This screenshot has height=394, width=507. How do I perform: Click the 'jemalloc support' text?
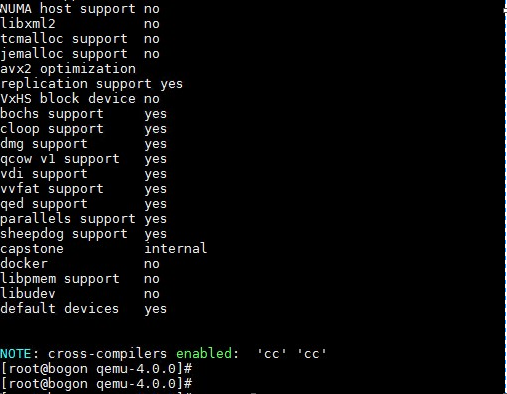click(x=64, y=54)
